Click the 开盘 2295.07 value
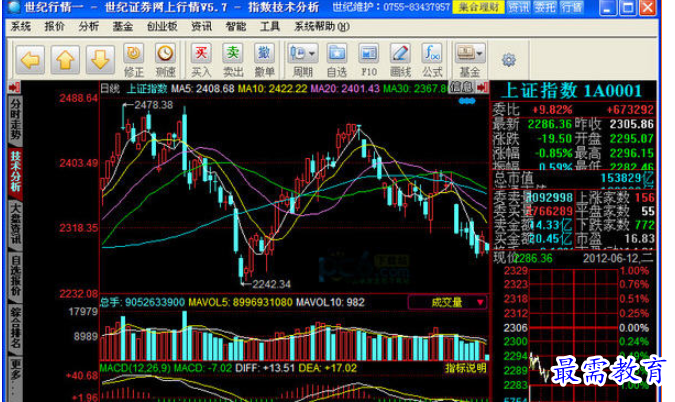 tap(632, 139)
